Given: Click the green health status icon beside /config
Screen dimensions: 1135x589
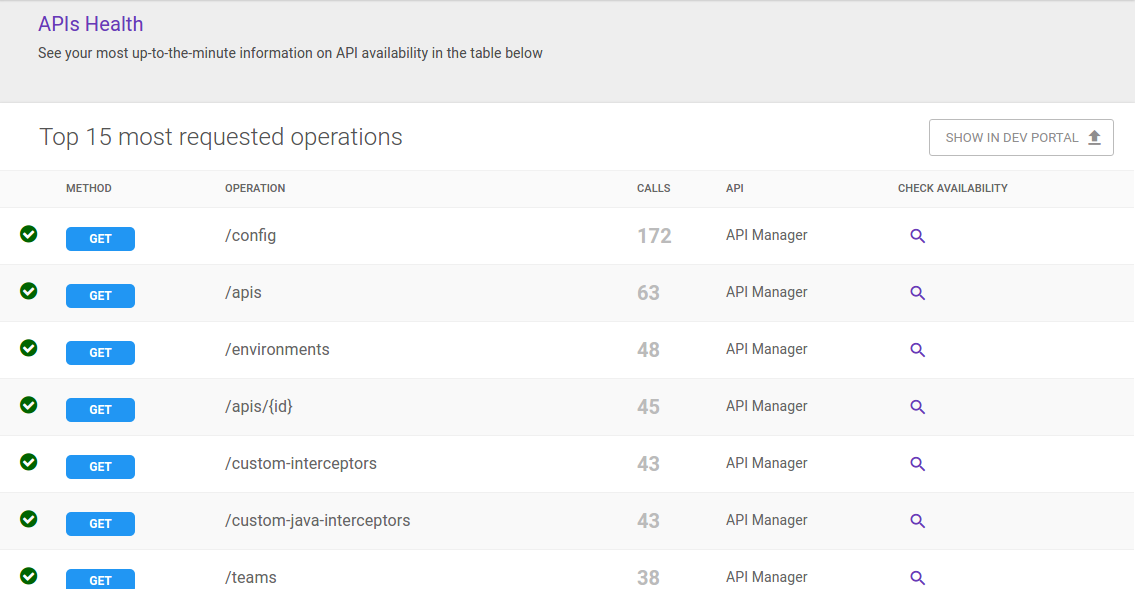Looking at the screenshot, I should click(28, 233).
